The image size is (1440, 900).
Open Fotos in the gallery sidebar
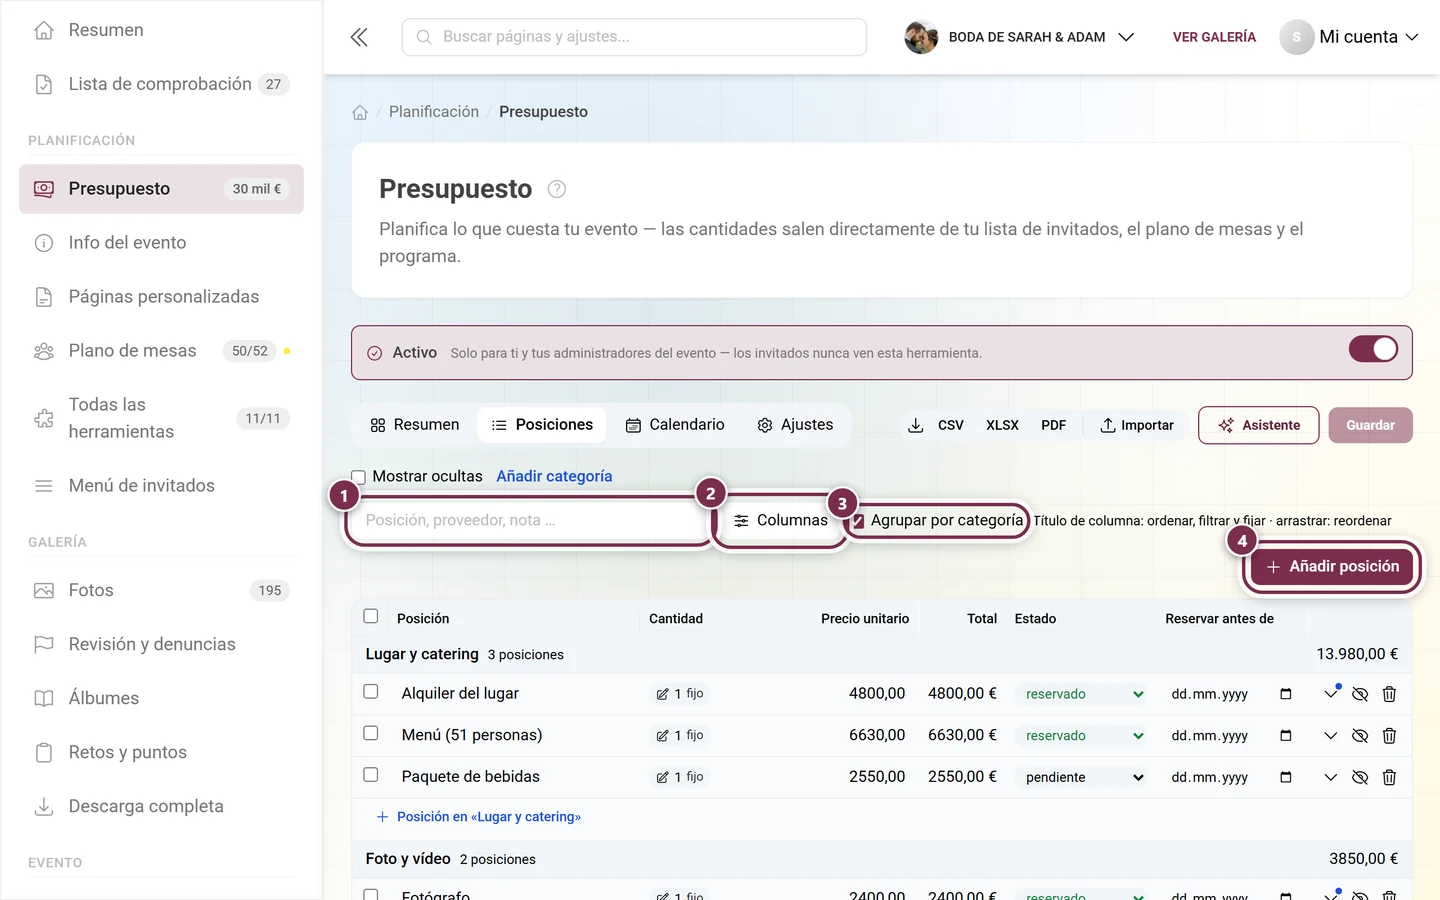(161, 591)
